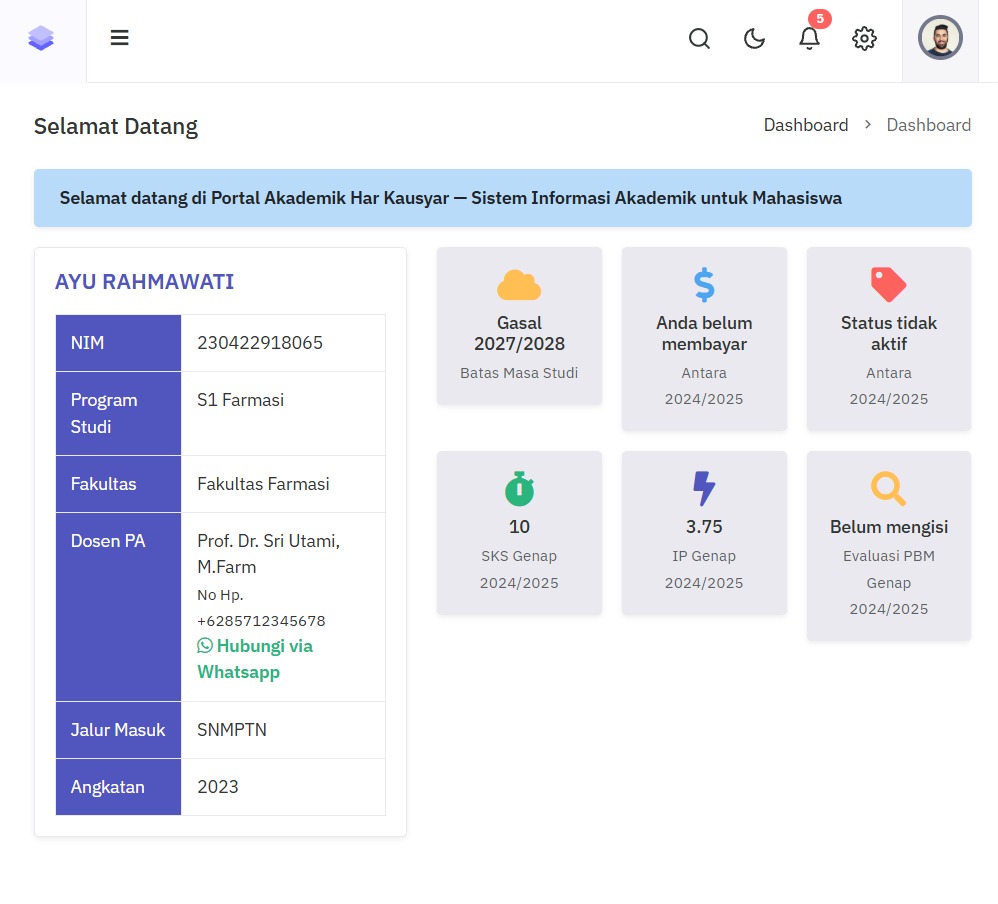Click the orange magnifier Evaluasi PBM icon
The image size is (998, 904).
[888, 489]
